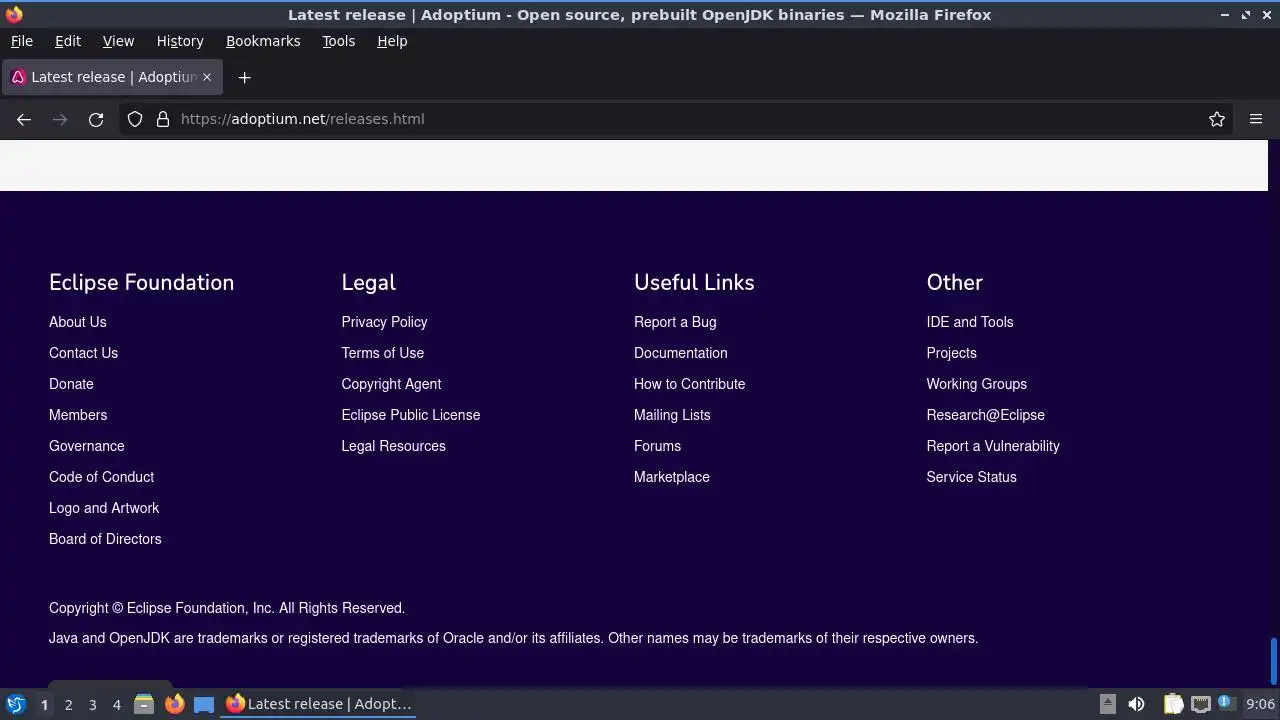1280x720 pixels.
Task: Open the Contact Us link
Action: click(x=83, y=353)
